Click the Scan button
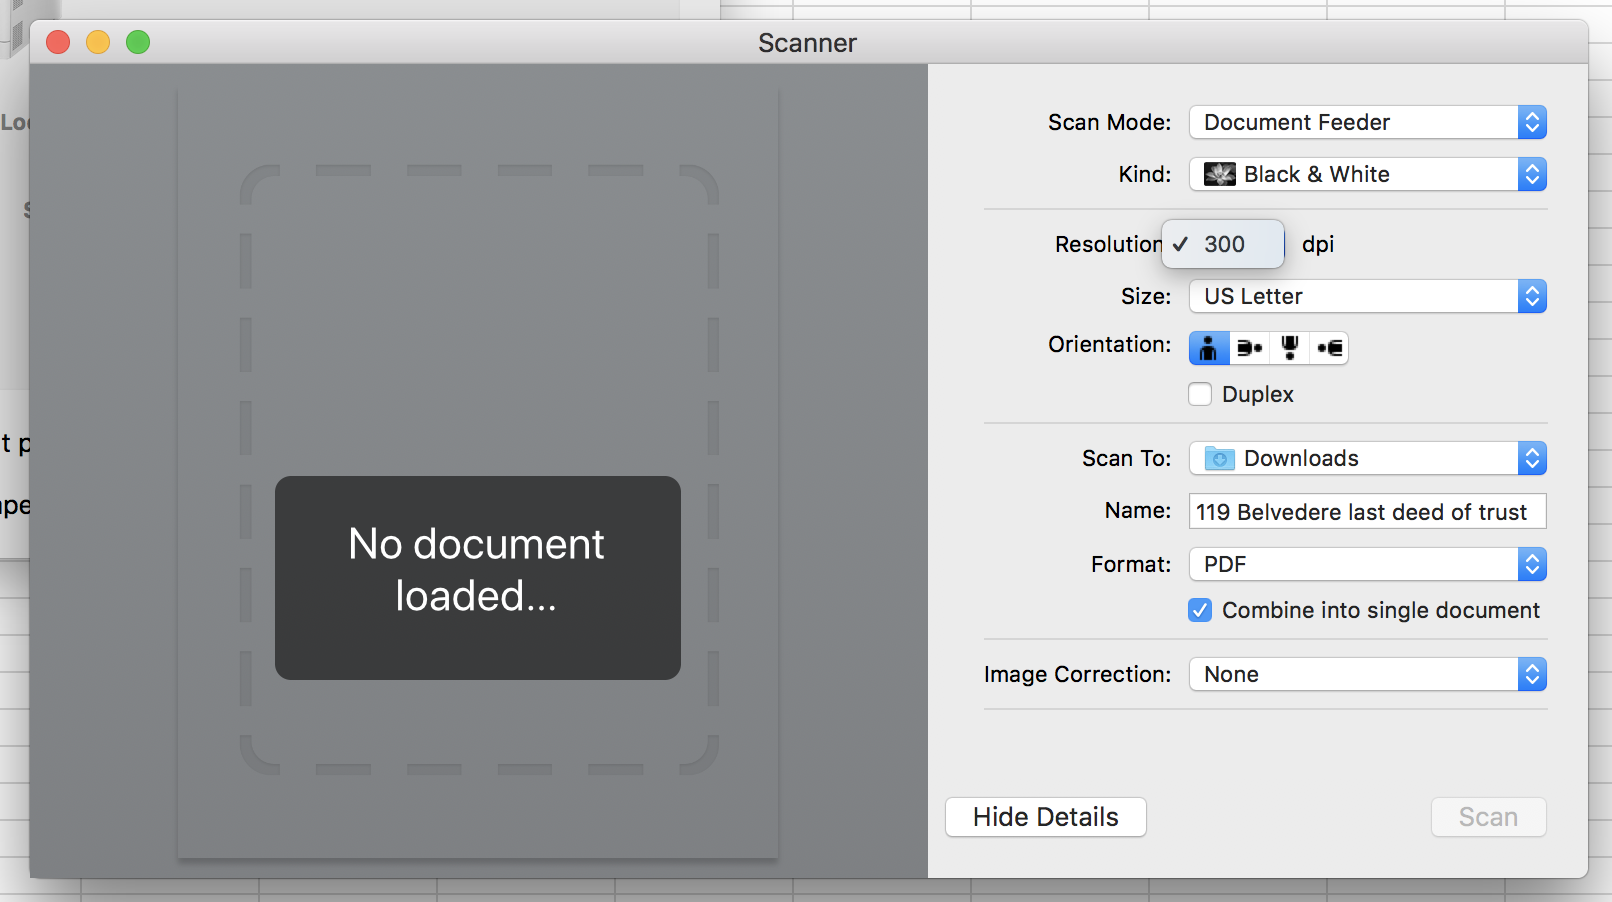This screenshot has height=902, width=1612. (1488, 817)
